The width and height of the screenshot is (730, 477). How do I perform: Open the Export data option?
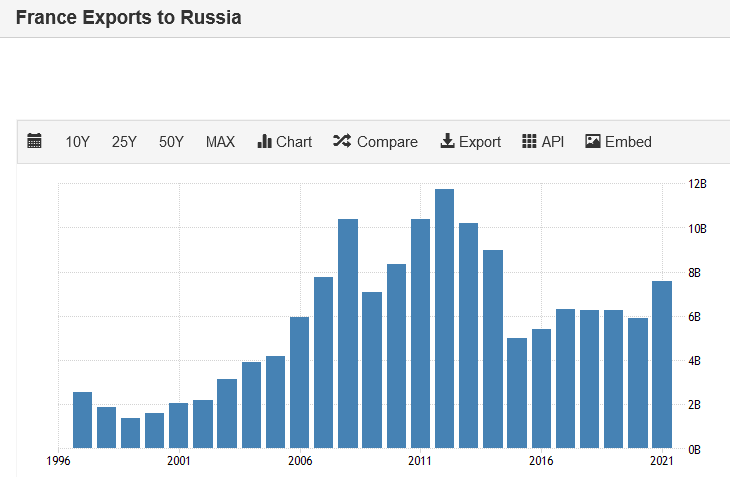(470, 141)
